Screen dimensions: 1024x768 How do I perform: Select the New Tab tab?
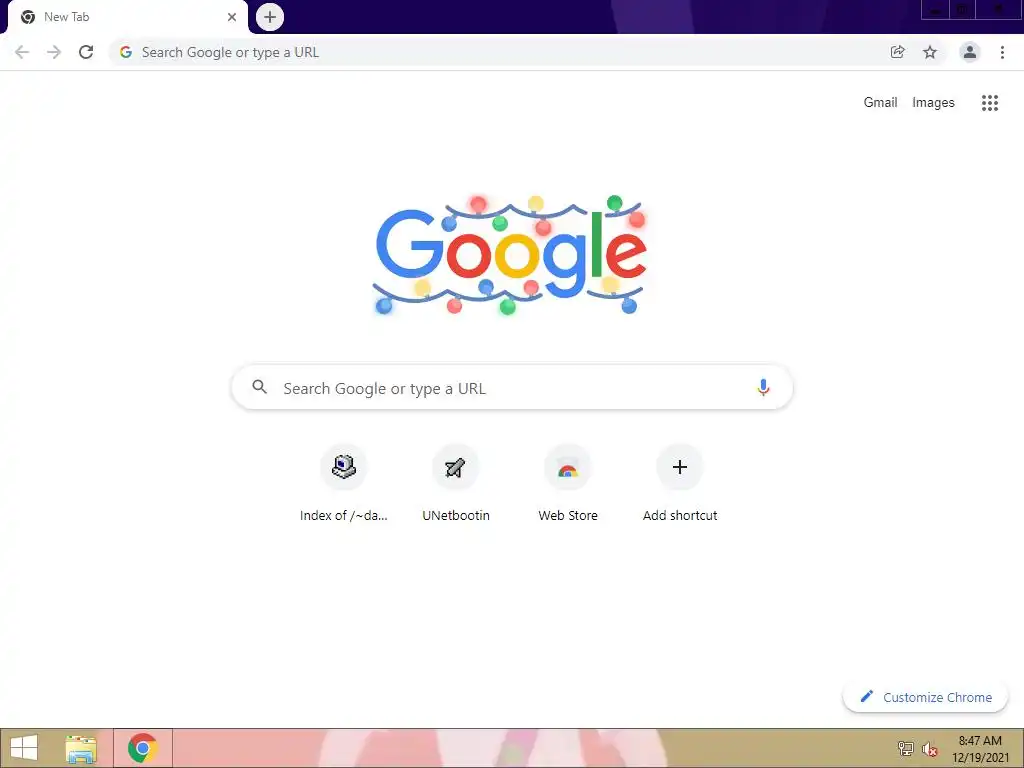[x=127, y=17]
